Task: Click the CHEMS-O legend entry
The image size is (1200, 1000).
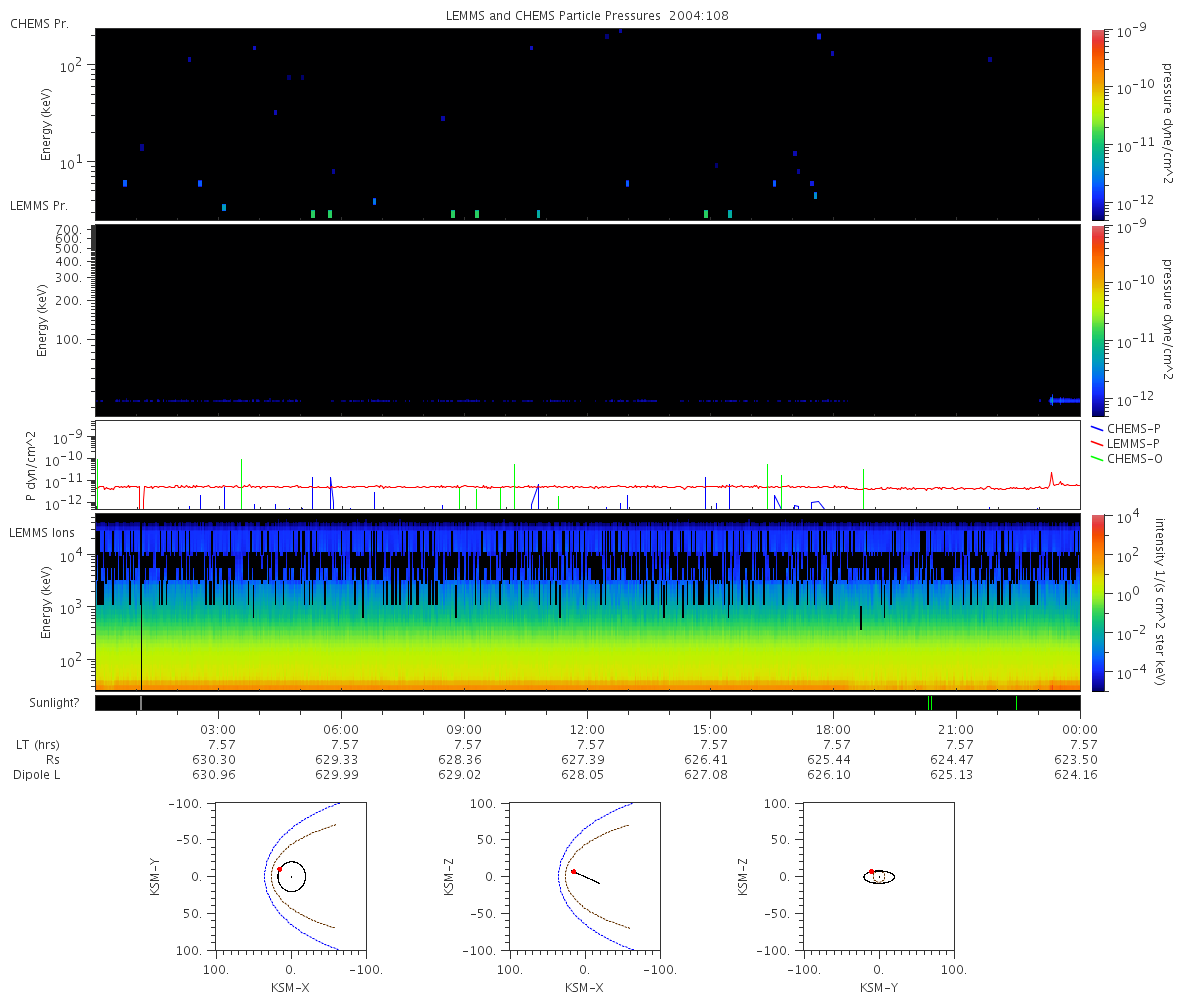Action: coord(1125,458)
